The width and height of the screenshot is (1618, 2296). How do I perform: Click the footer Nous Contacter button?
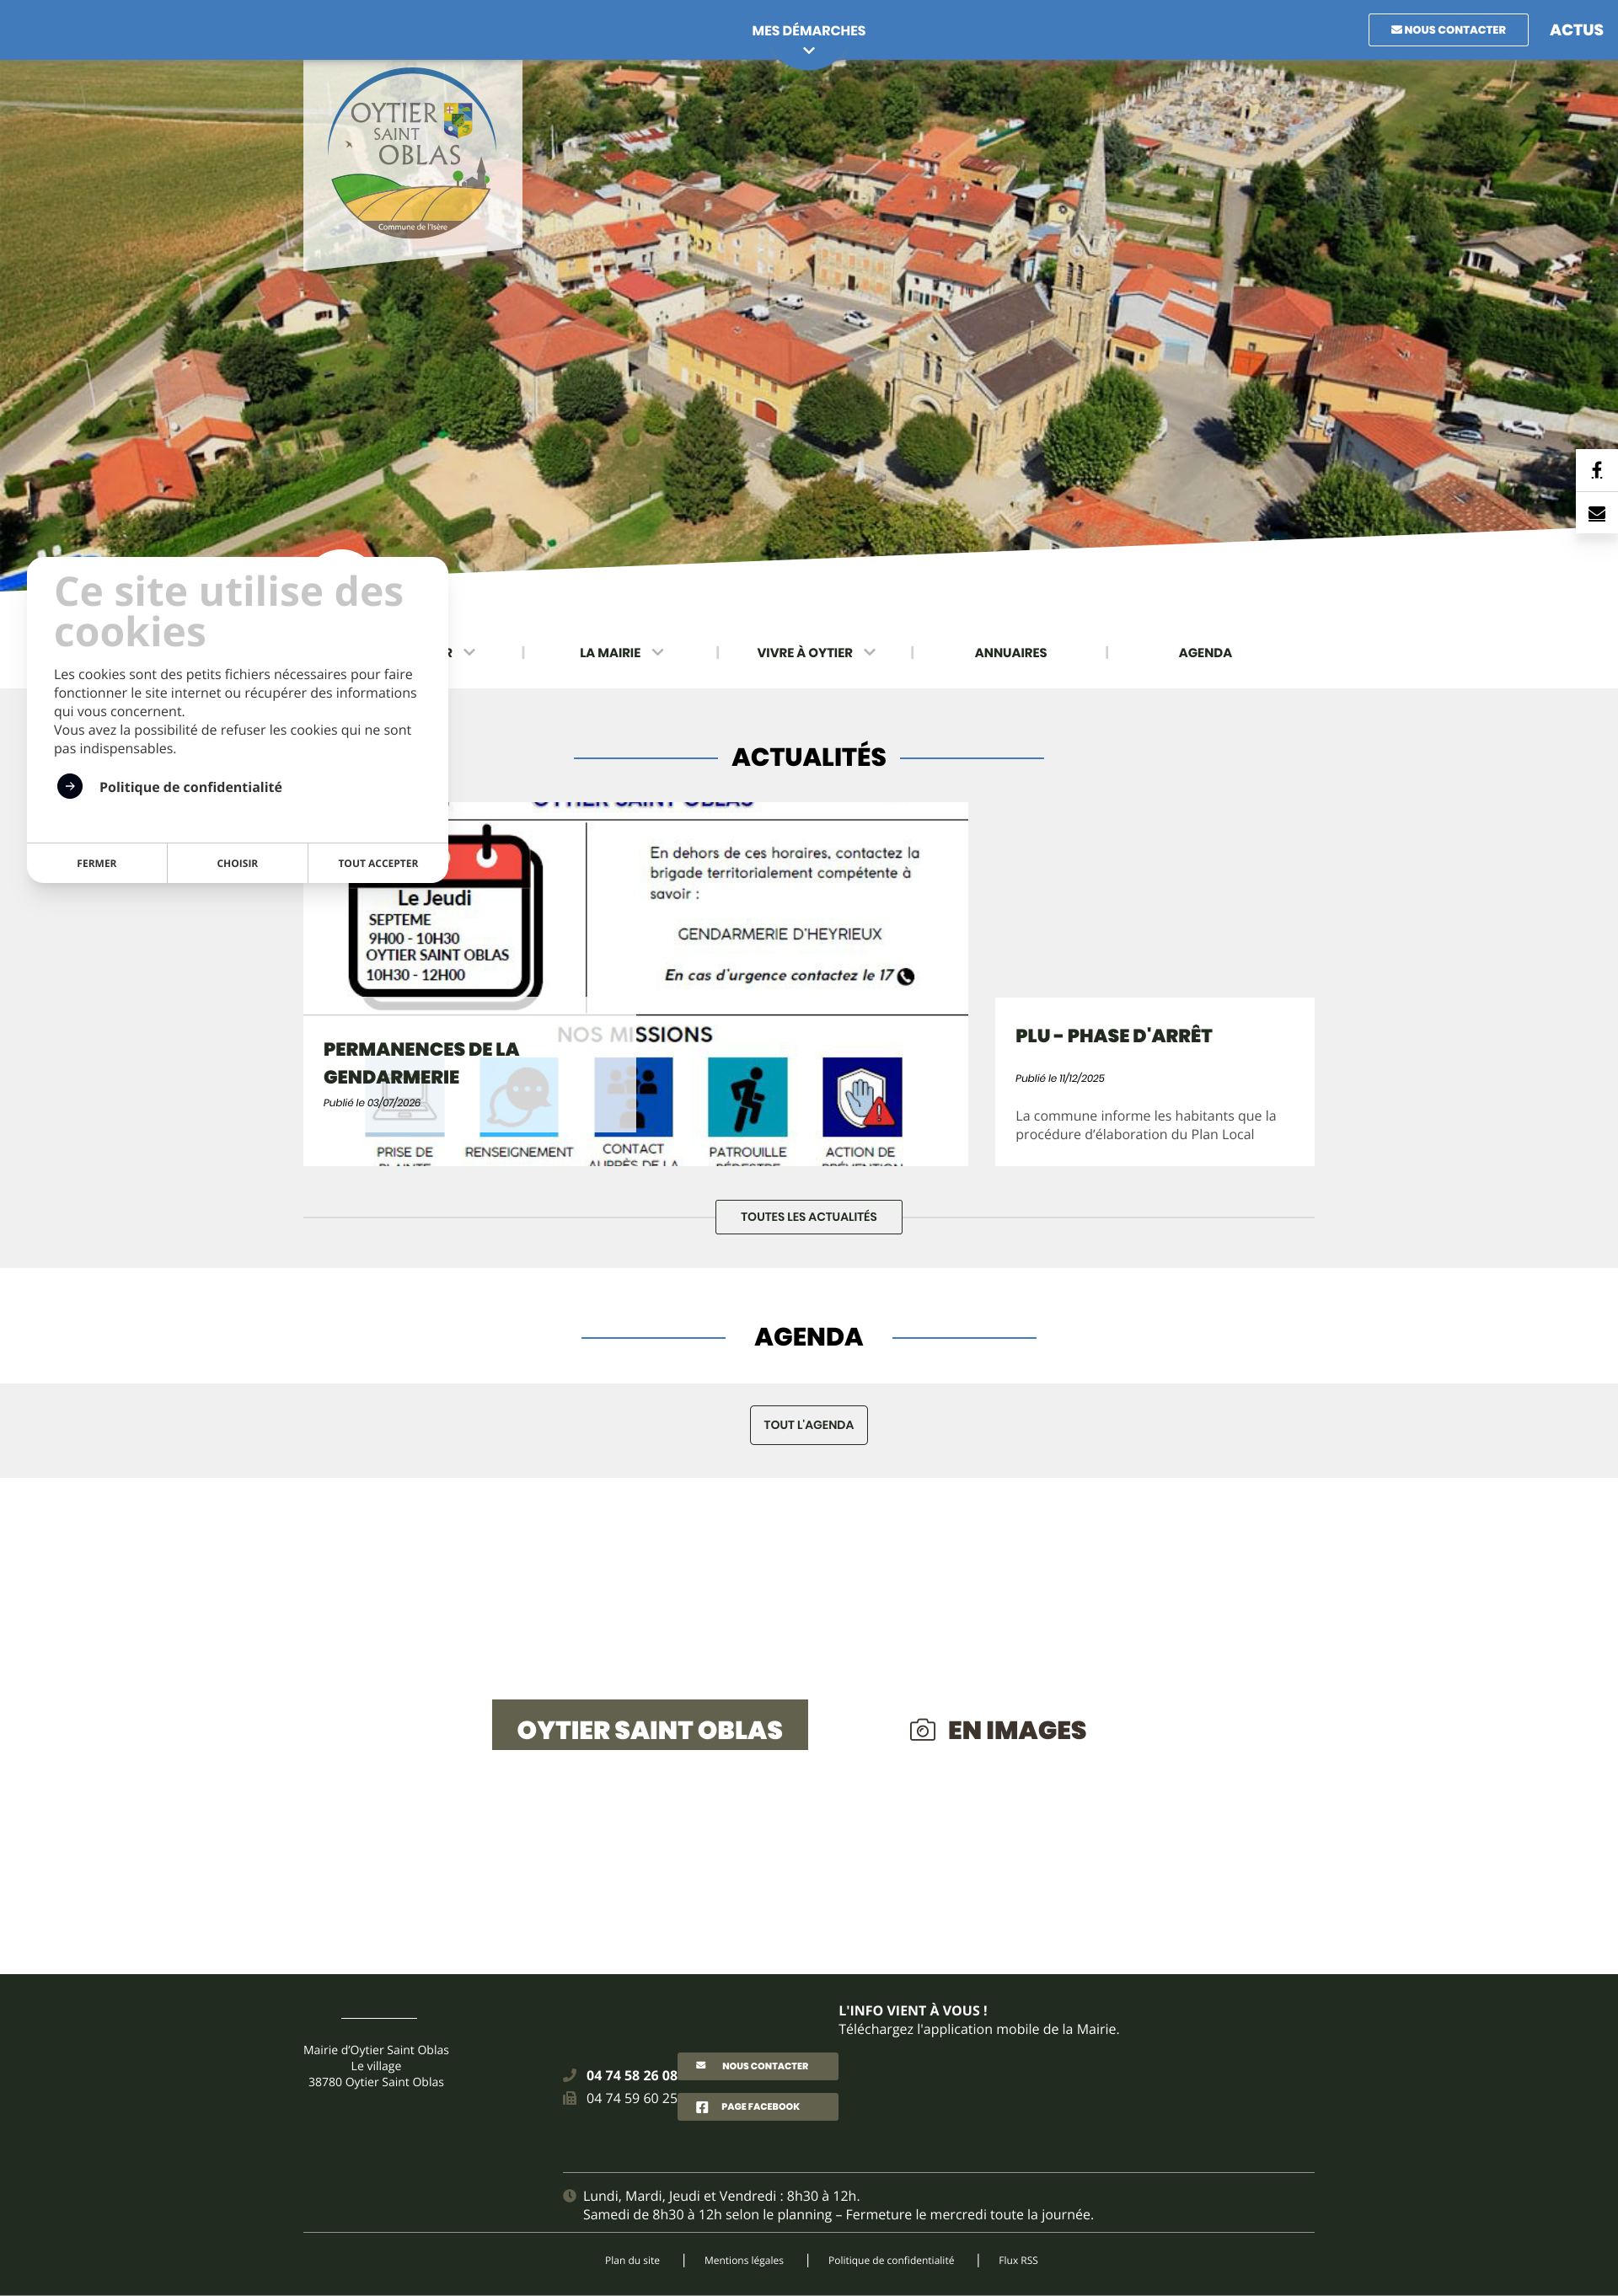point(758,2066)
